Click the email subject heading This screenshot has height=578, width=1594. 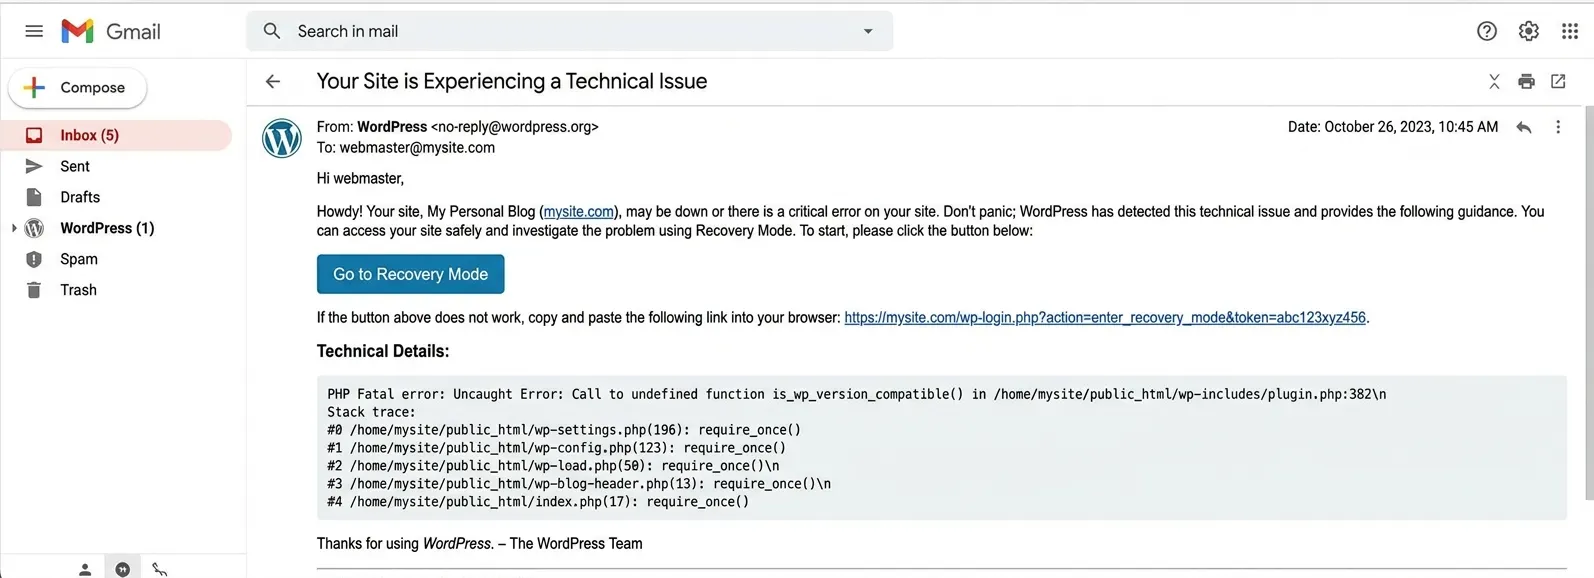tap(512, 81)
